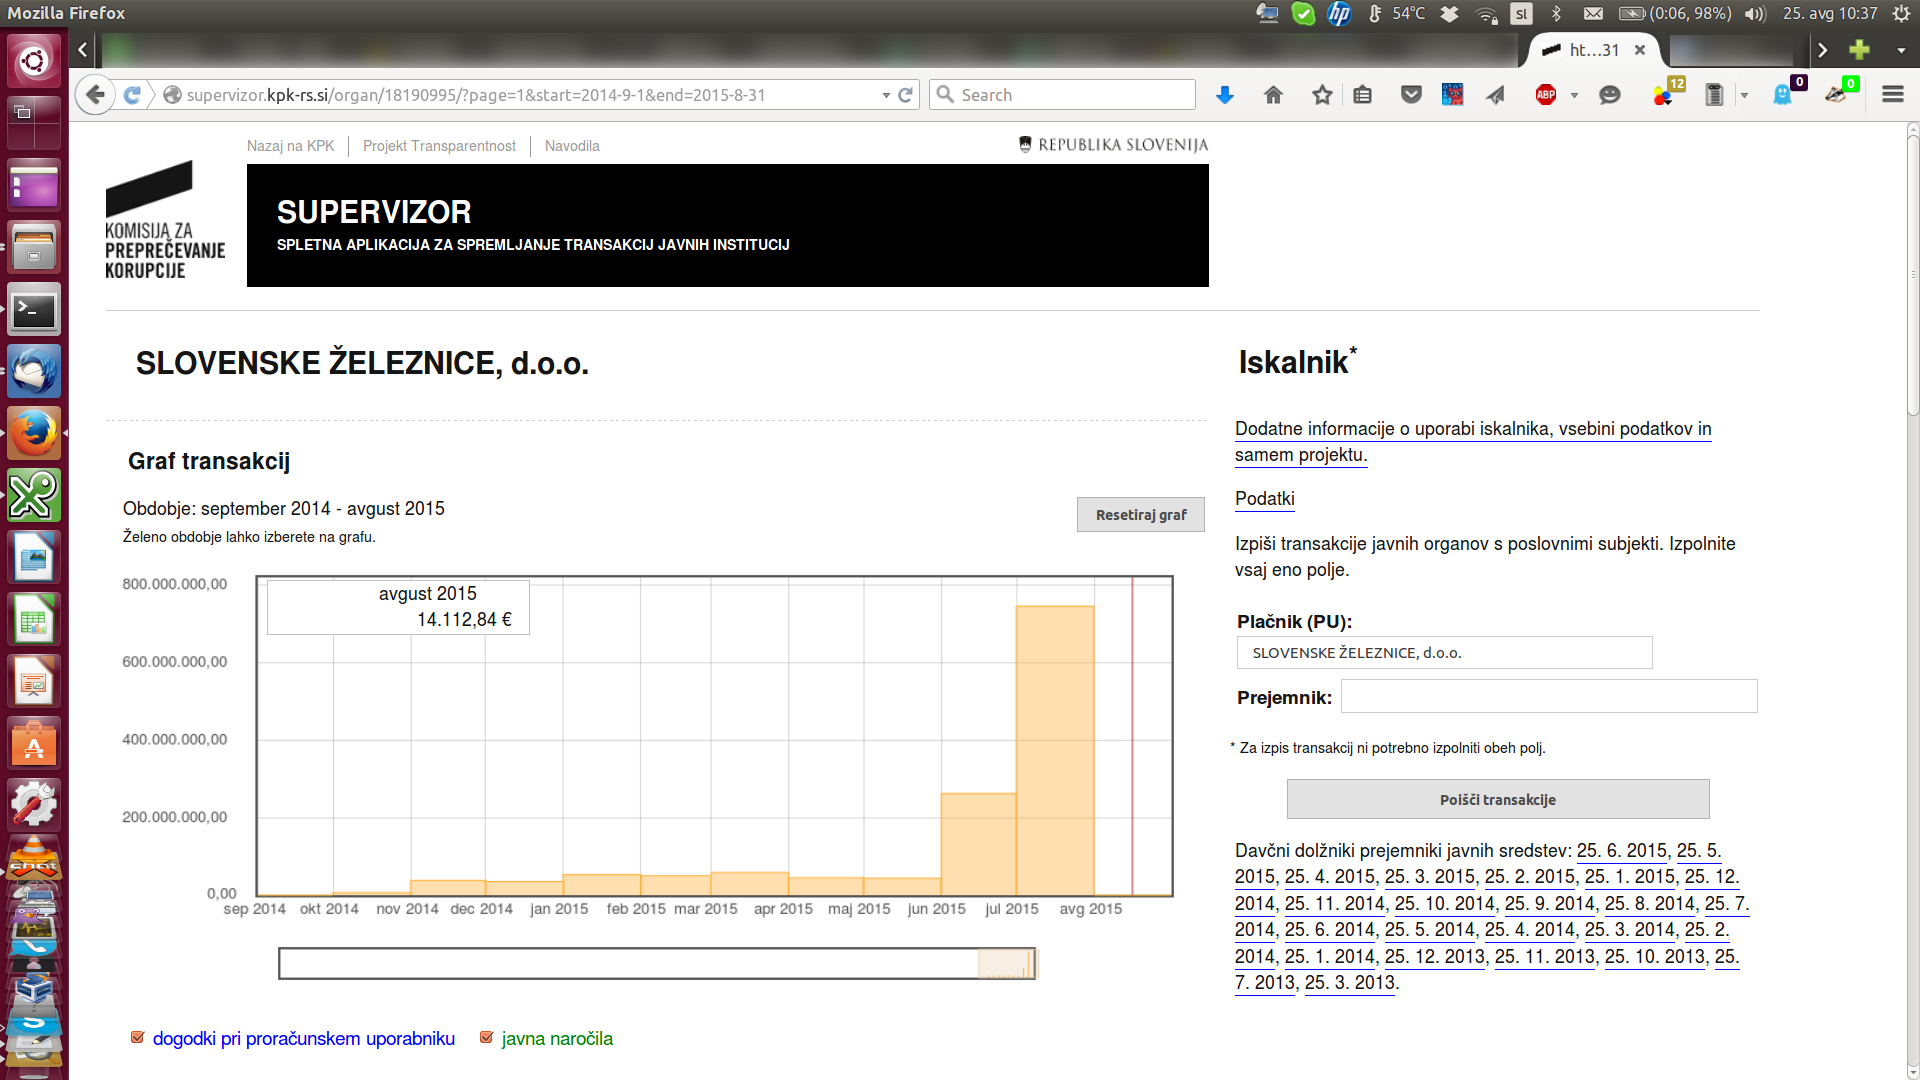The image size is (1920, 1080).
Task: Open the Firefox downloads arrow
Action: (x=1224, y=95)
